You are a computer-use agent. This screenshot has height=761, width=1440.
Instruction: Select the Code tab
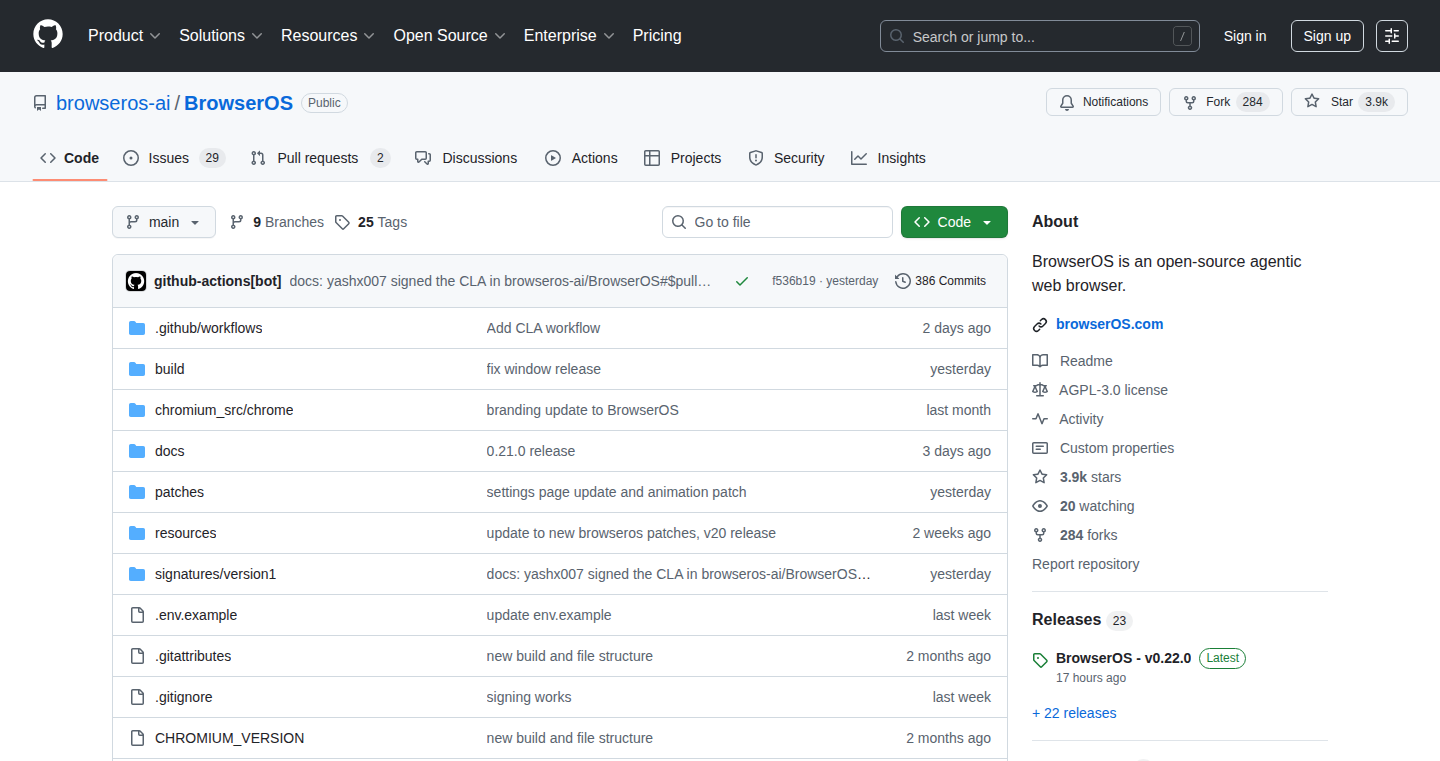[x=70, y=158]
